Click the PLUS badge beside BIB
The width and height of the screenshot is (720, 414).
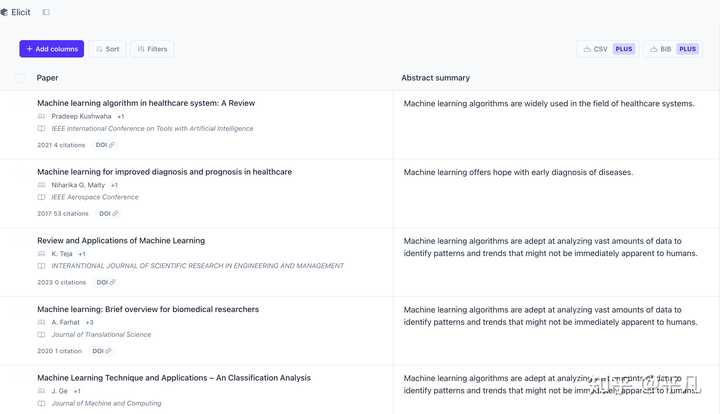pyautogui.click(x=687, y=49)
